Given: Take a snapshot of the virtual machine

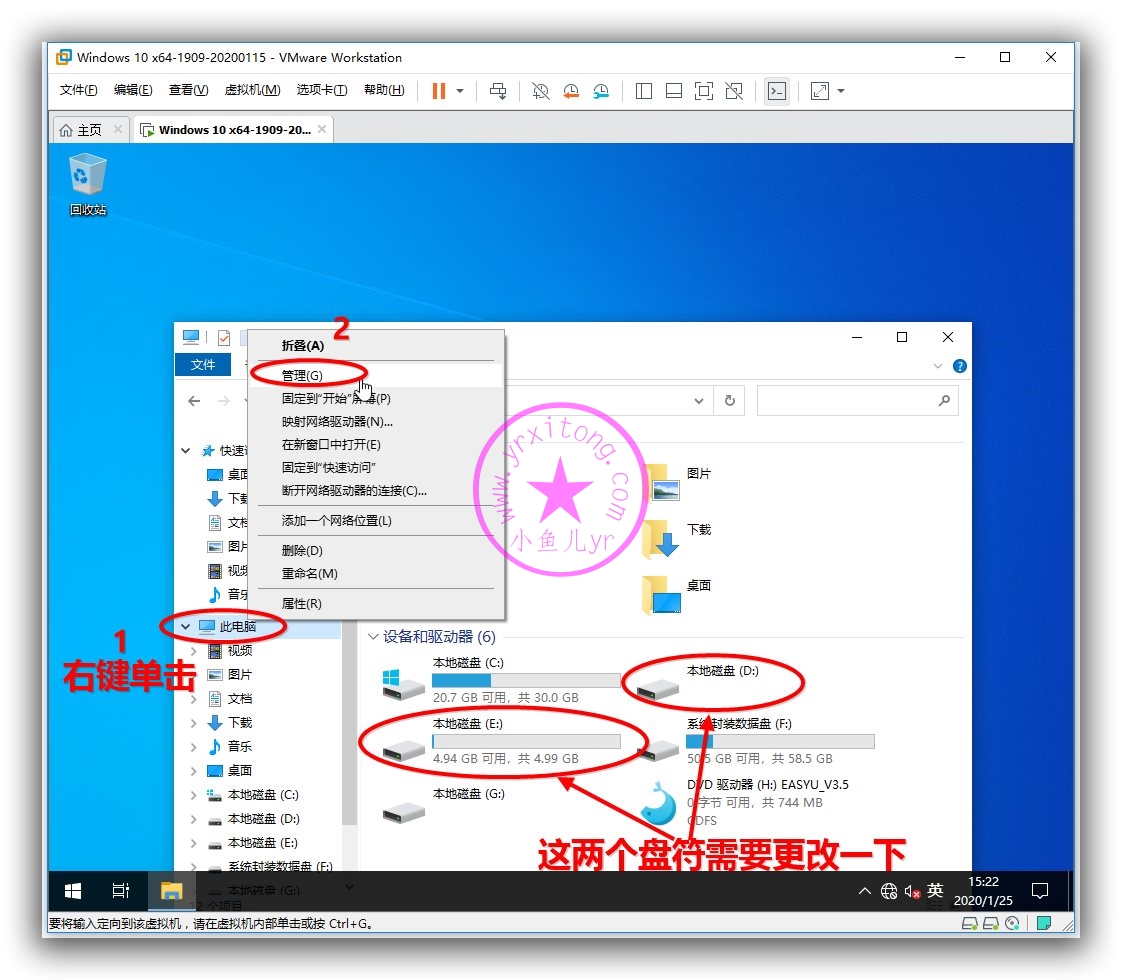Looking at the screenshot, I should pyautogui.click(x=540, y=91).
